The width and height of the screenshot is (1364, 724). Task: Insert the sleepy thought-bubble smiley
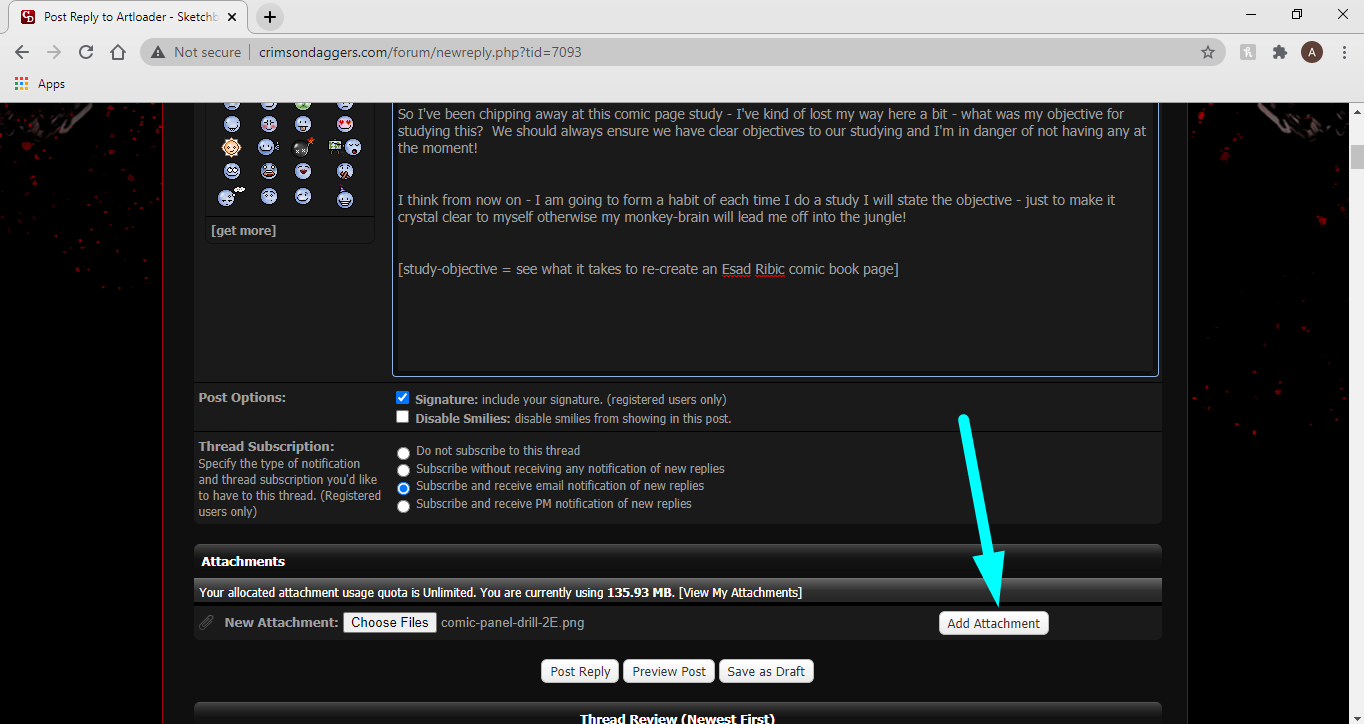coord(231,196)
